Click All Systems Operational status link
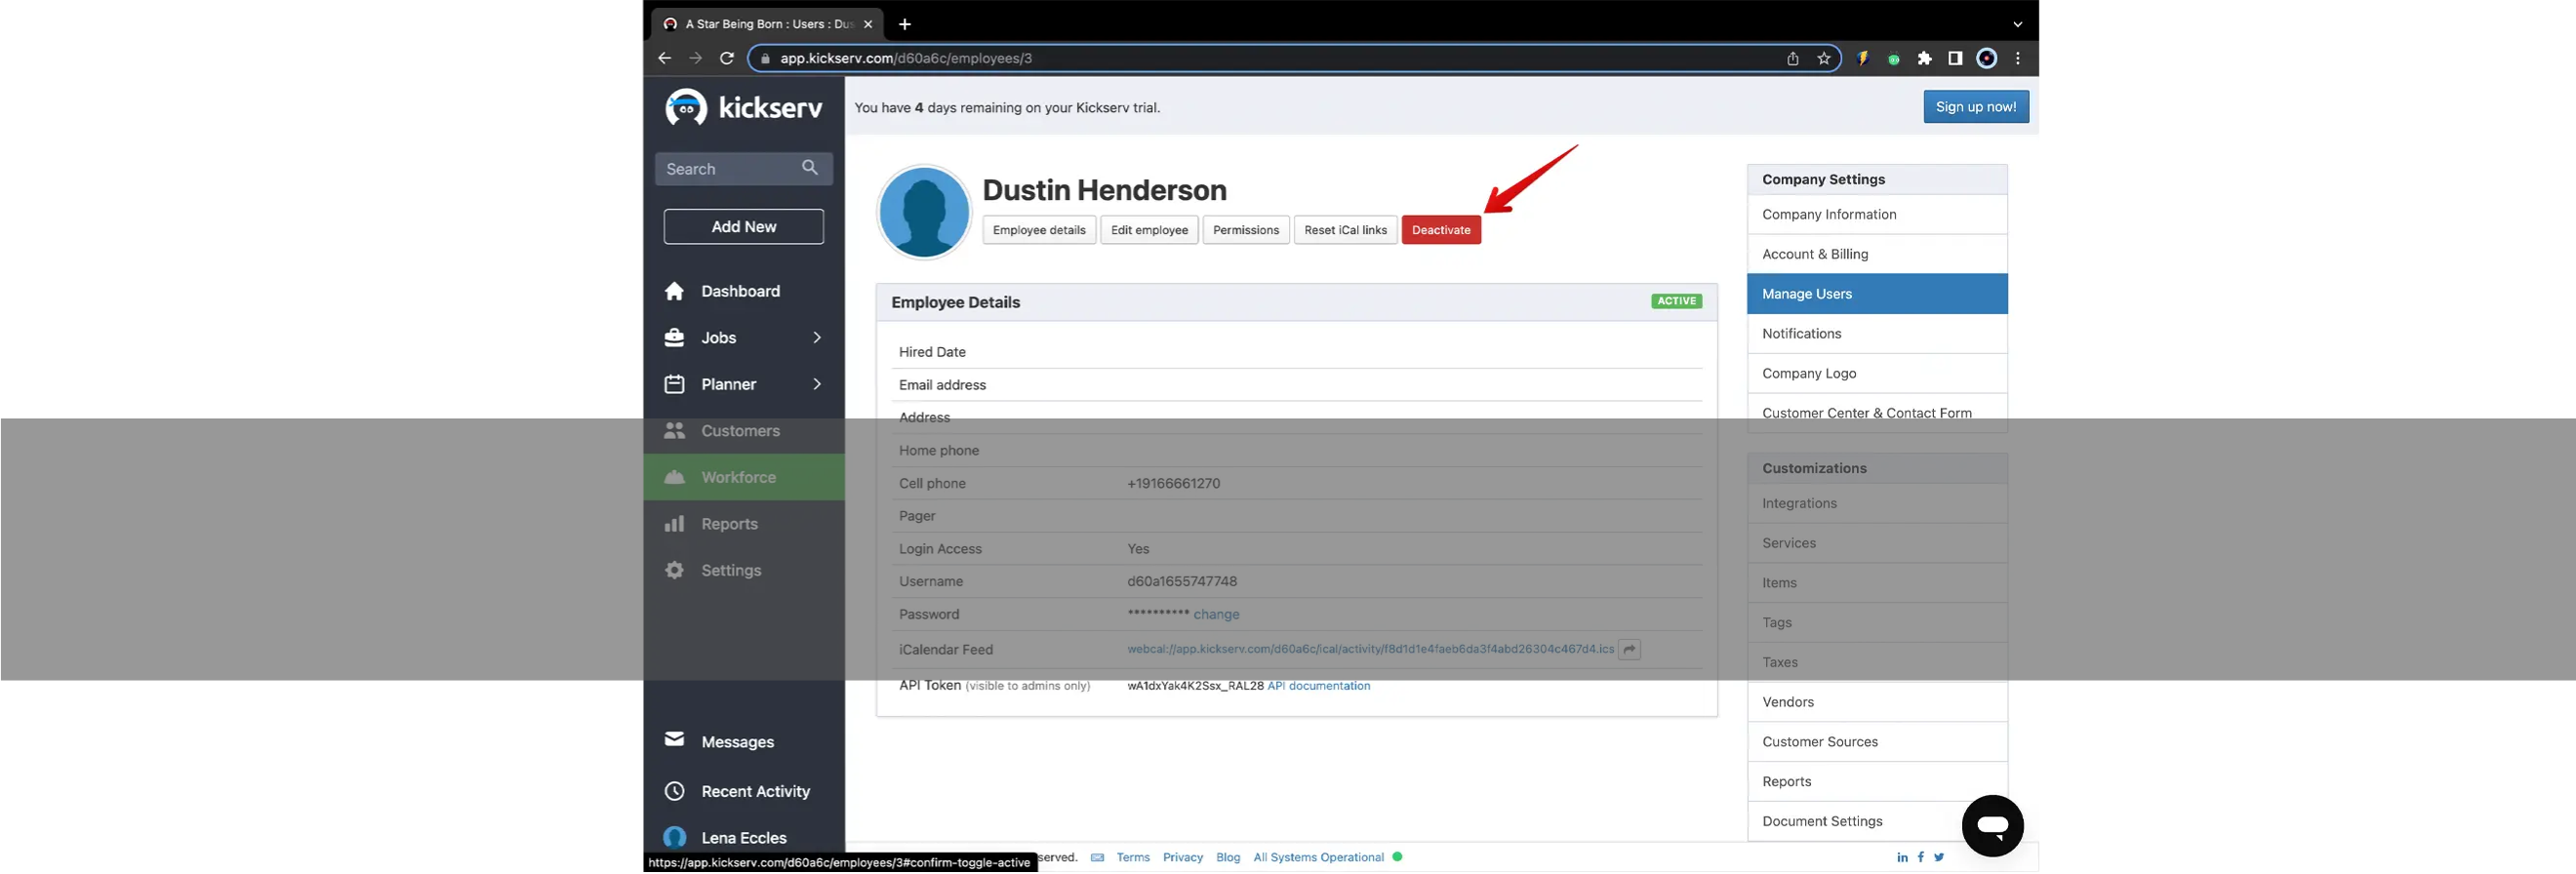 1319,859
